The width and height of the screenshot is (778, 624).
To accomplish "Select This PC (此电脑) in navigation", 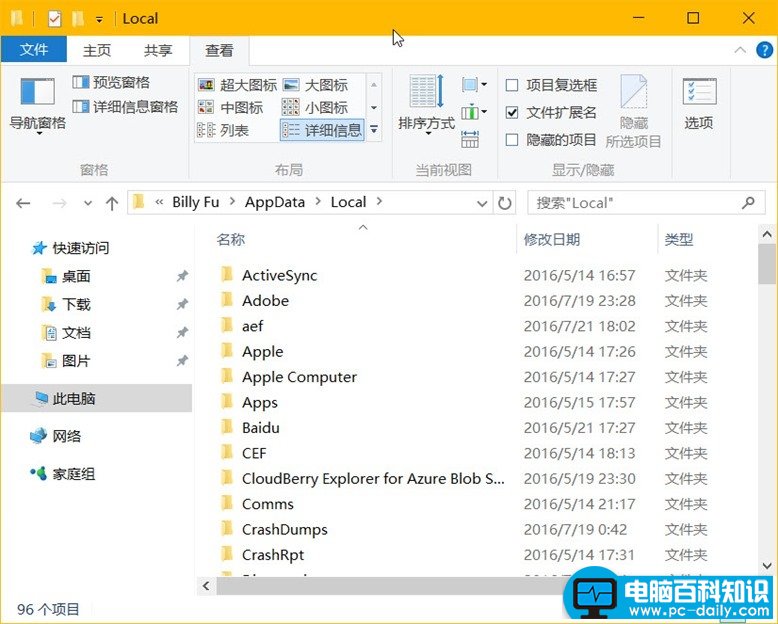I will tap(96, 398).
